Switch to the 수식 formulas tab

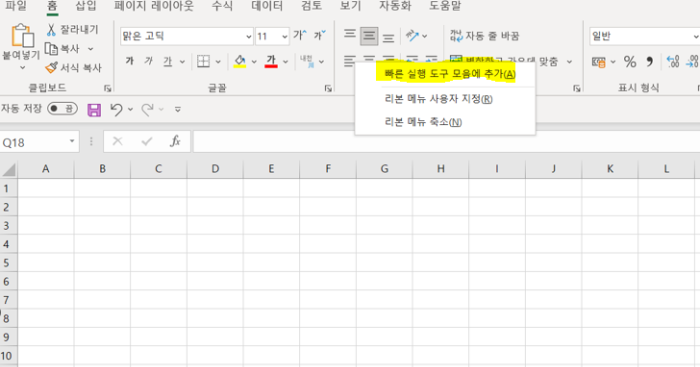click(222, 6)
